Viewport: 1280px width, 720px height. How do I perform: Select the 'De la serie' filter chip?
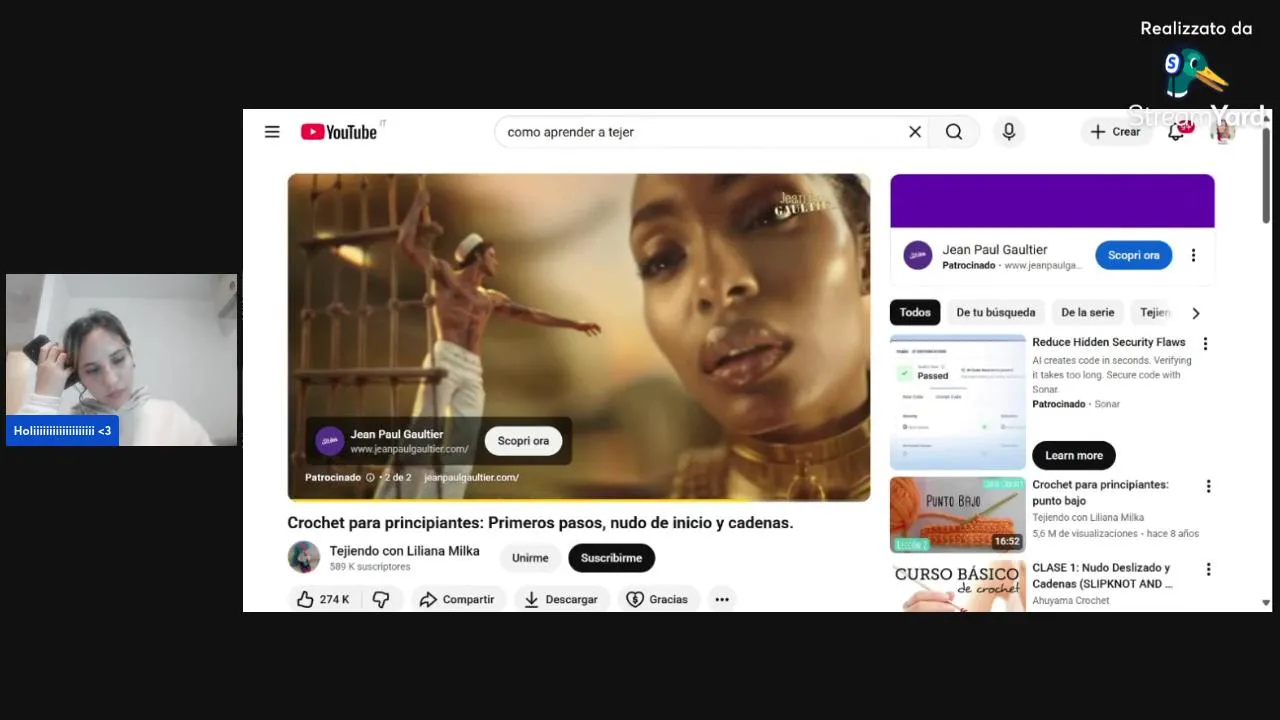[1087, 312]
